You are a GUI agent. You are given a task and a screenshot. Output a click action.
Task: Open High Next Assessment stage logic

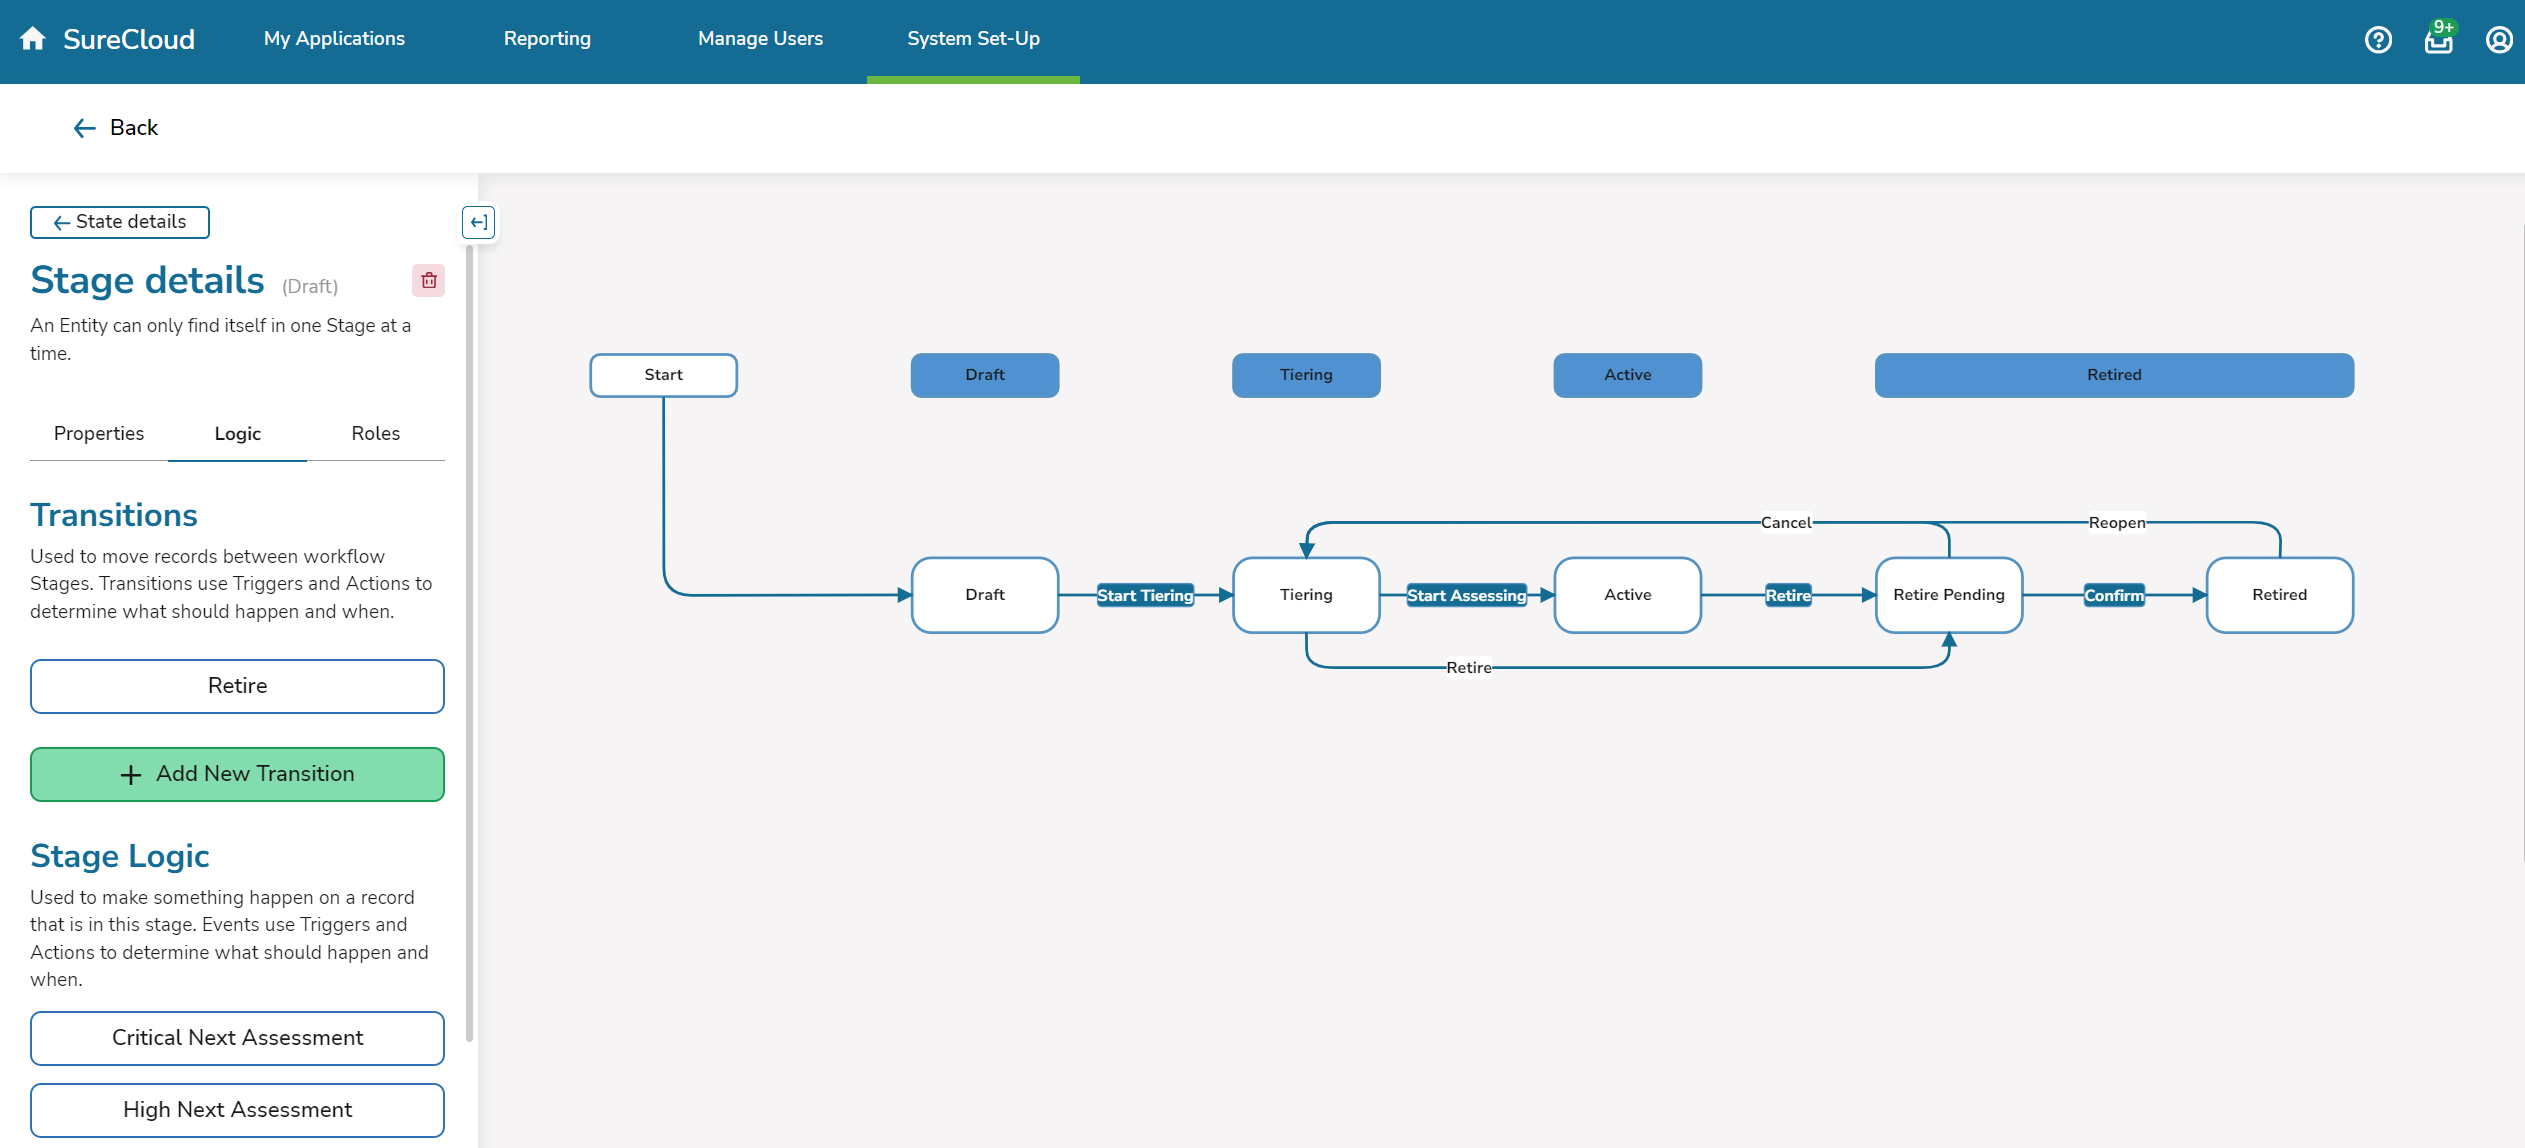237,1110
